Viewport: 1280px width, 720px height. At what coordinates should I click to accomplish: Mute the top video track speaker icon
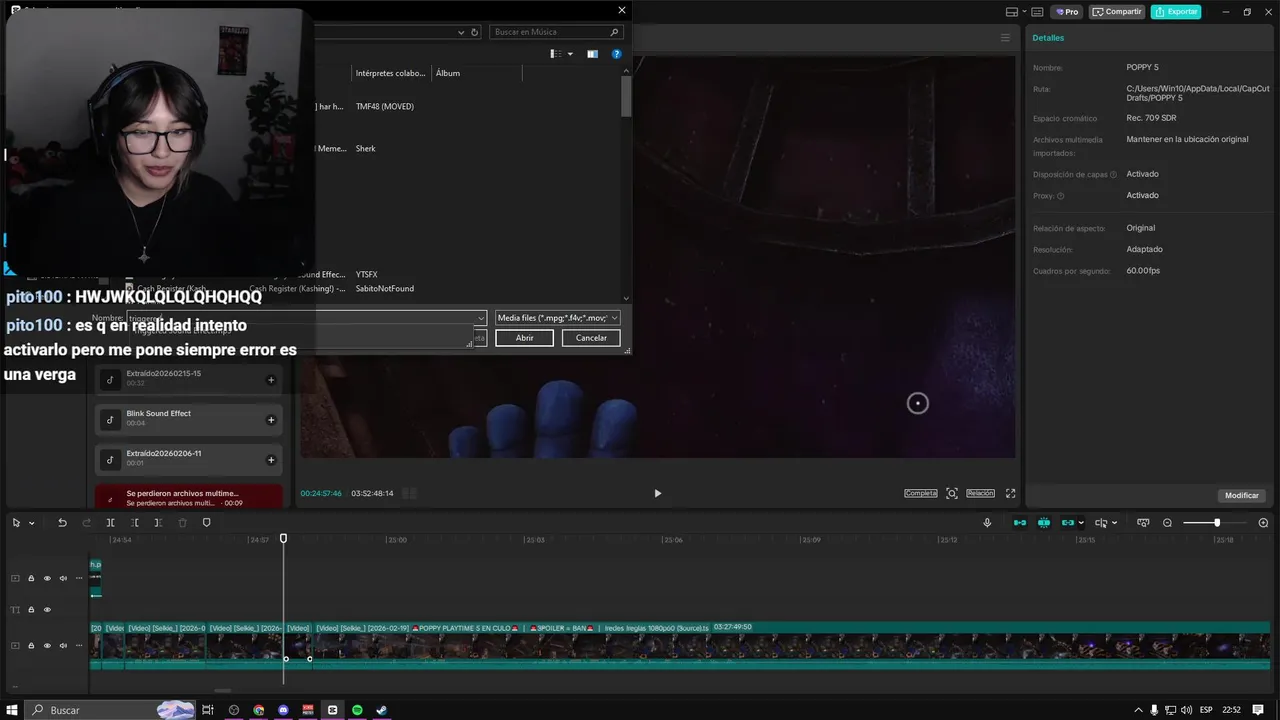click(x=63, y=578)
